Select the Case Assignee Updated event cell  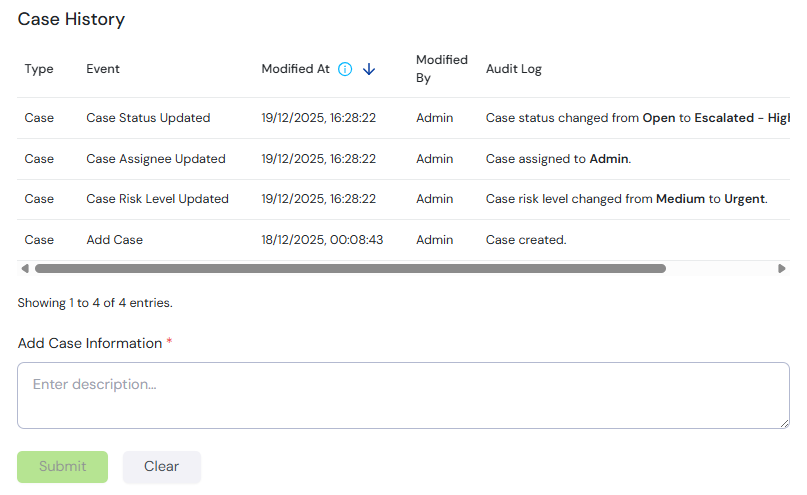tap(156, 159)
